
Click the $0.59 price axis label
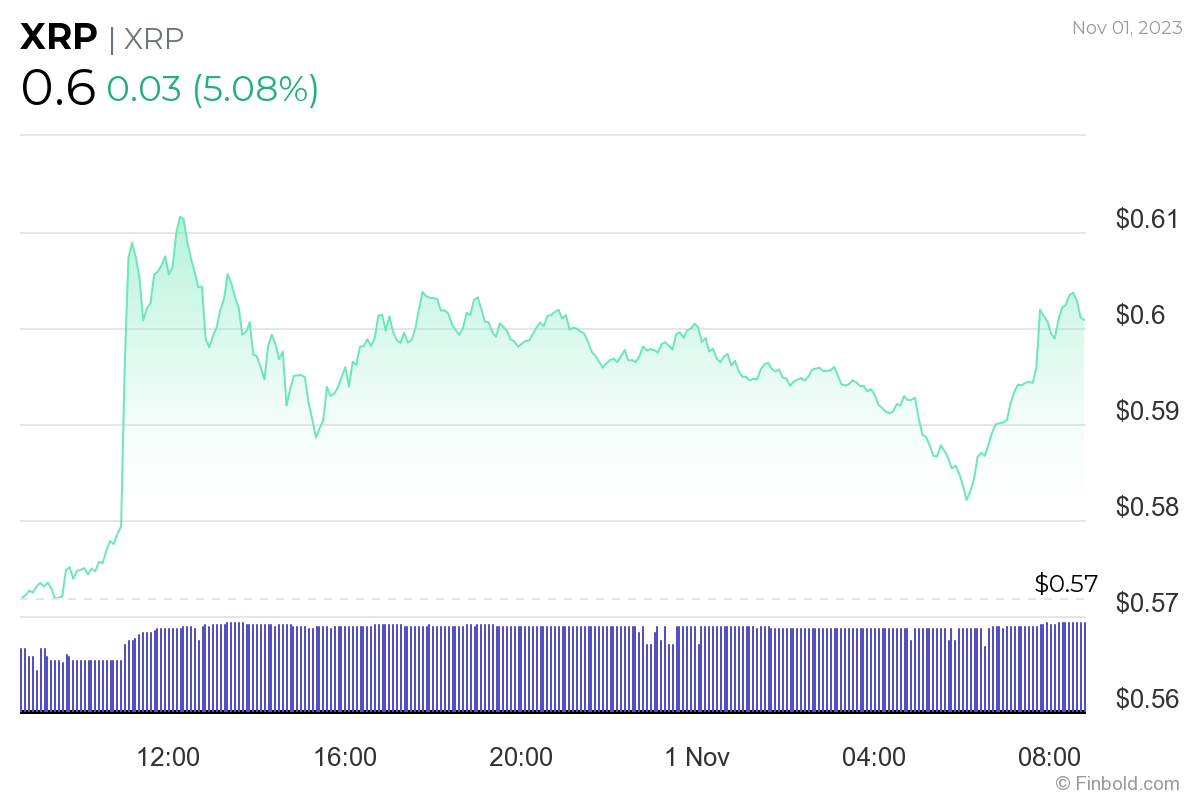(x=1145, y=411)
